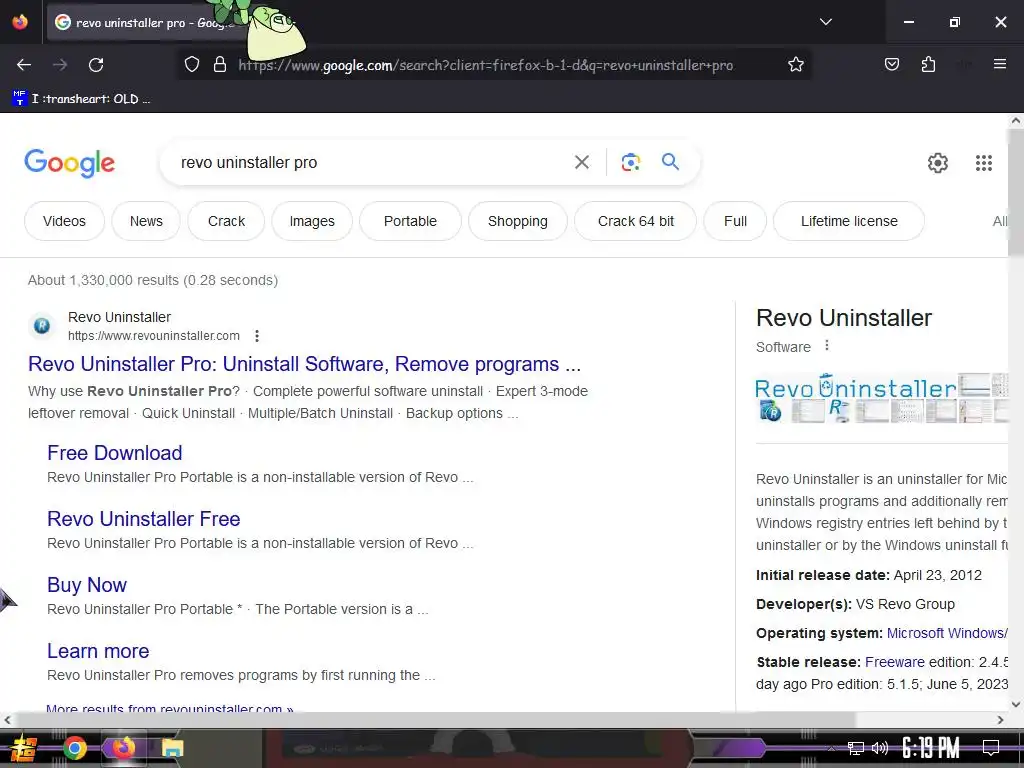Screen dimensions: 1024x768
Task: Select the Crack 64 bit chip
Action: tap(635, 221)
